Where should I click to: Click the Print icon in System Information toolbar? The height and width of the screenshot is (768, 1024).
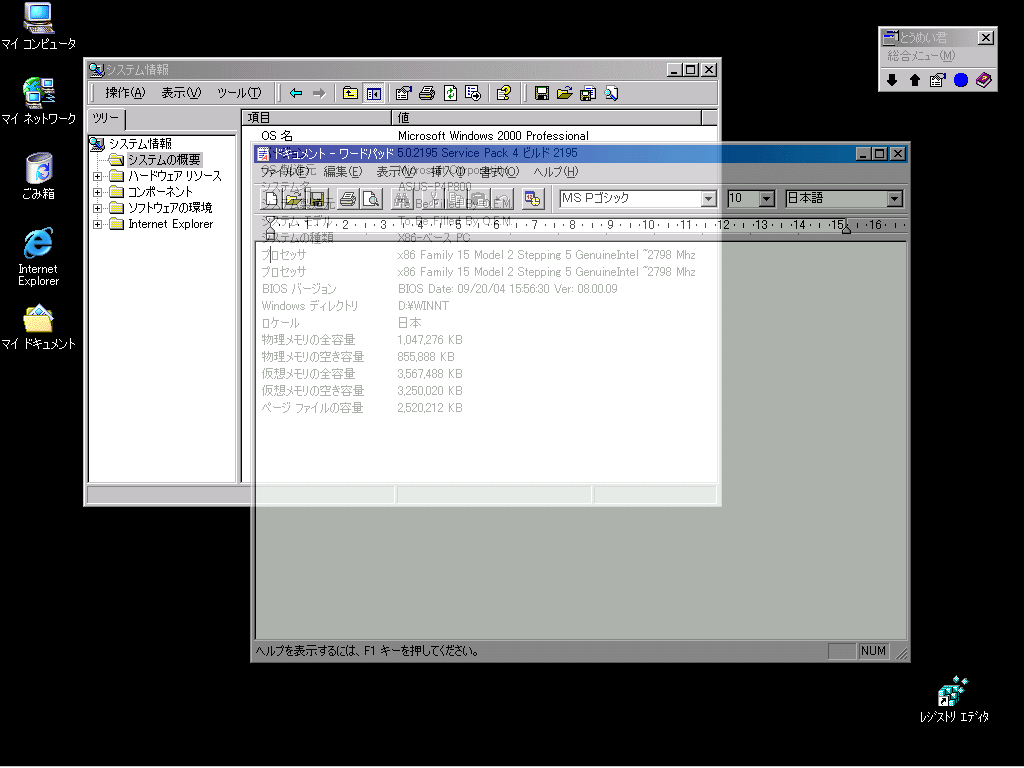(x=427, y=93)
